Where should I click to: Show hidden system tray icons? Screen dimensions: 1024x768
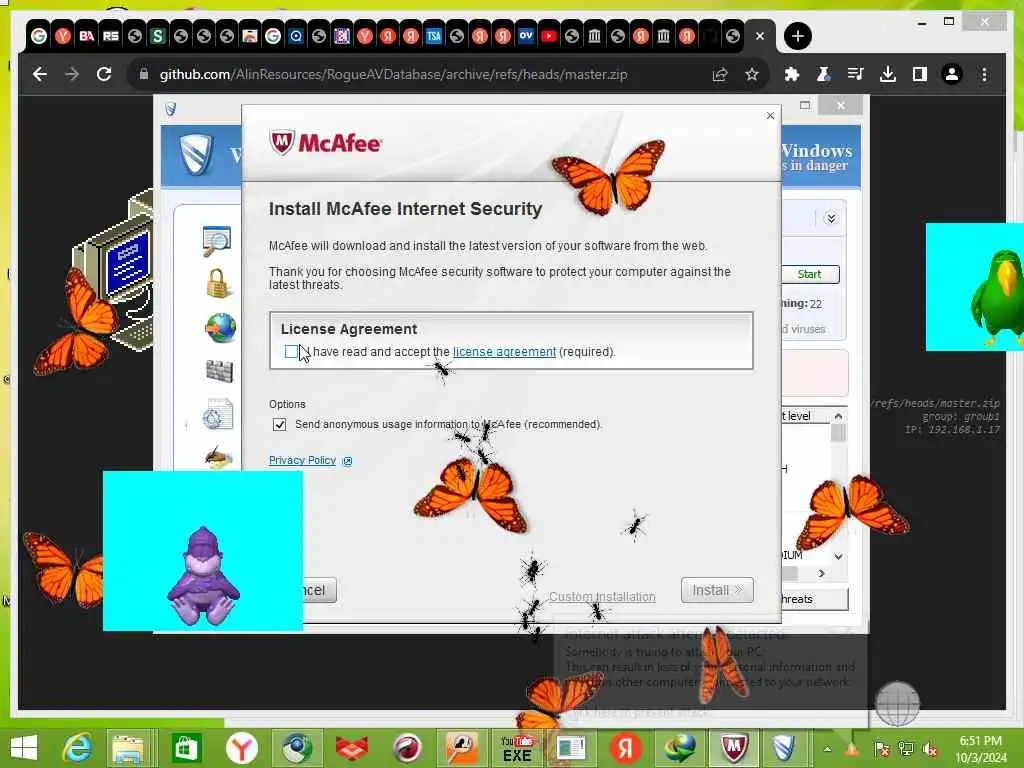pos(827,749)
